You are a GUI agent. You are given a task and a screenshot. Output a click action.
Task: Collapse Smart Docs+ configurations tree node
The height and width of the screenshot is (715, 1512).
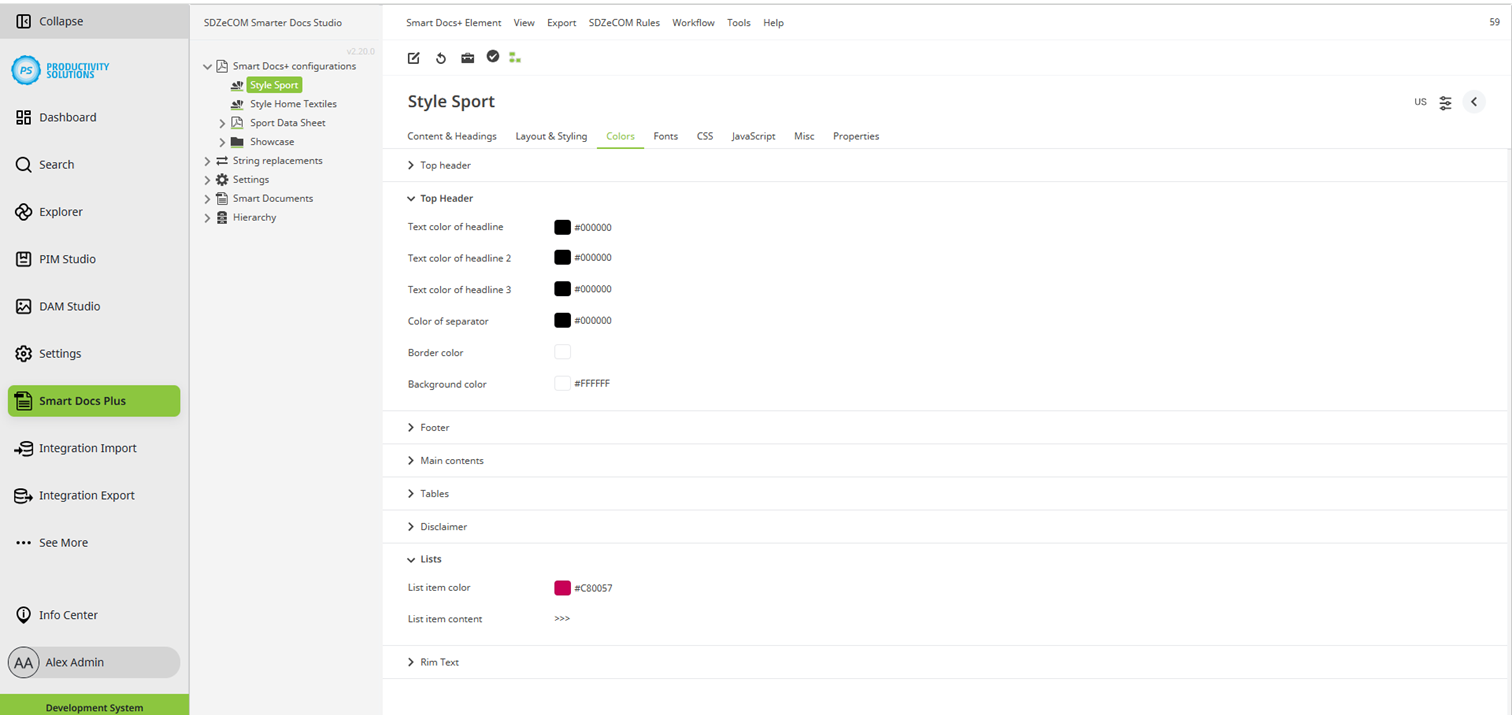click(207, 67)
